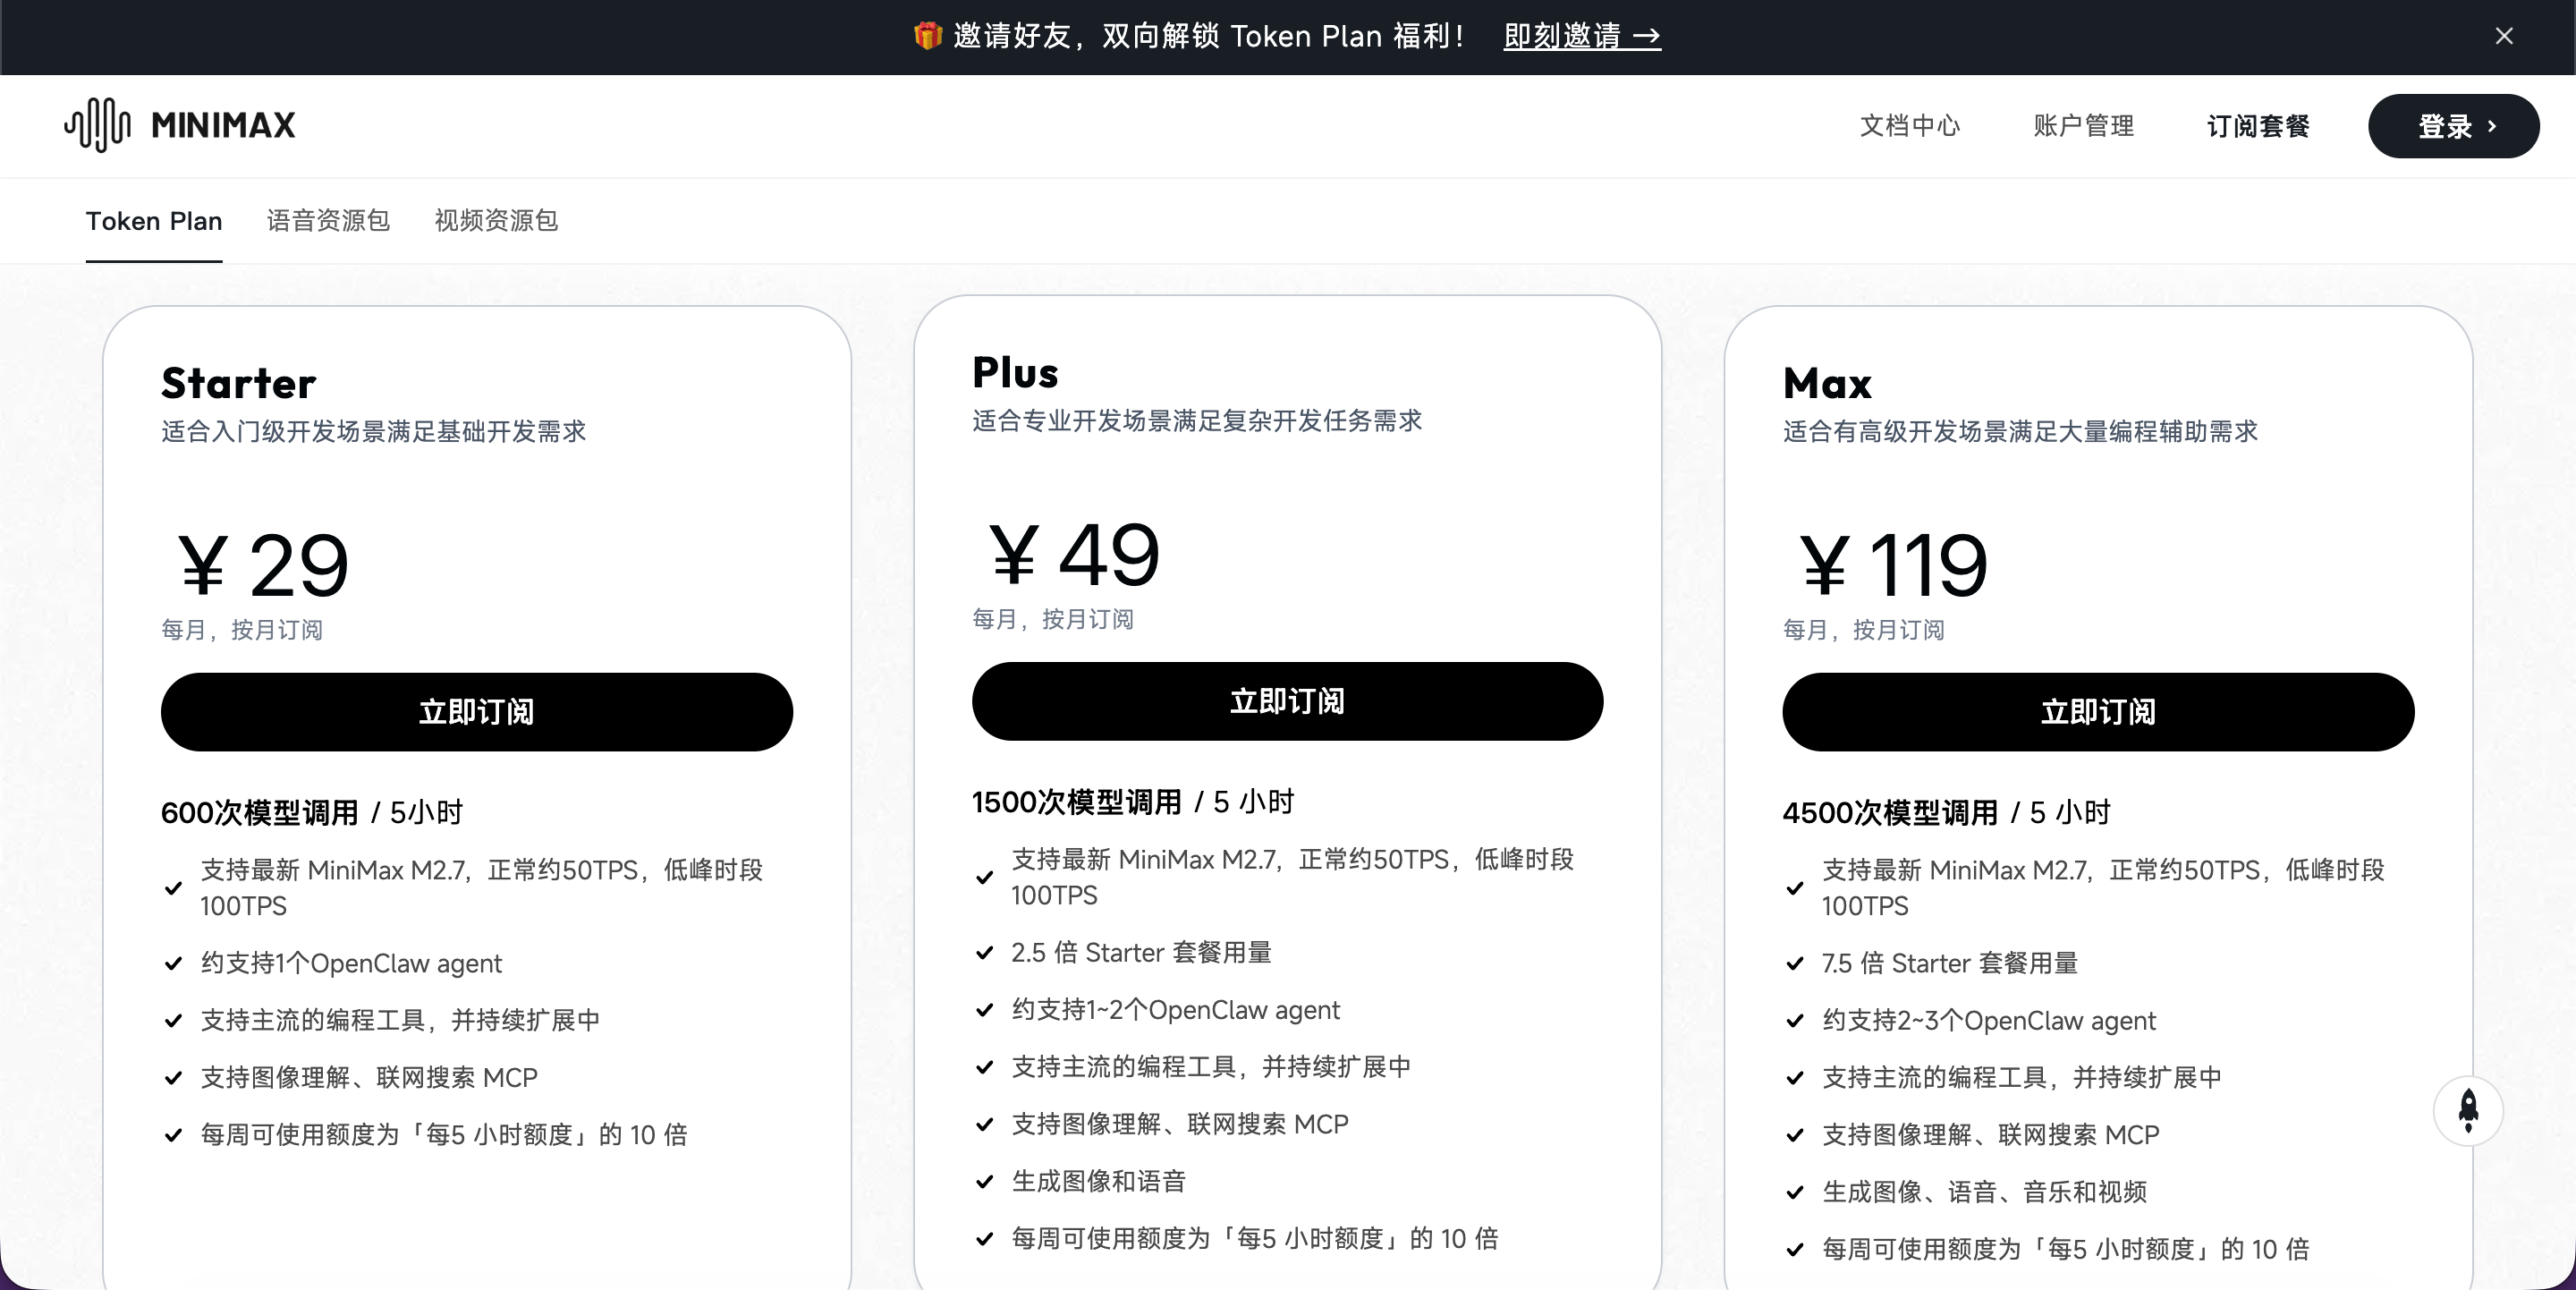The height and width of the screenshot is (1290, 2576).
Task: Click the gift icon in the banner
Action: coord(927,36)
